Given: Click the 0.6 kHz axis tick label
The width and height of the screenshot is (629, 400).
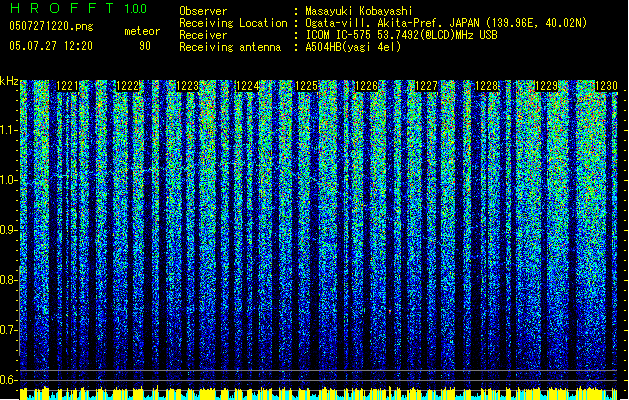Looking at the screenshot, I should click(x=8, y=380).
